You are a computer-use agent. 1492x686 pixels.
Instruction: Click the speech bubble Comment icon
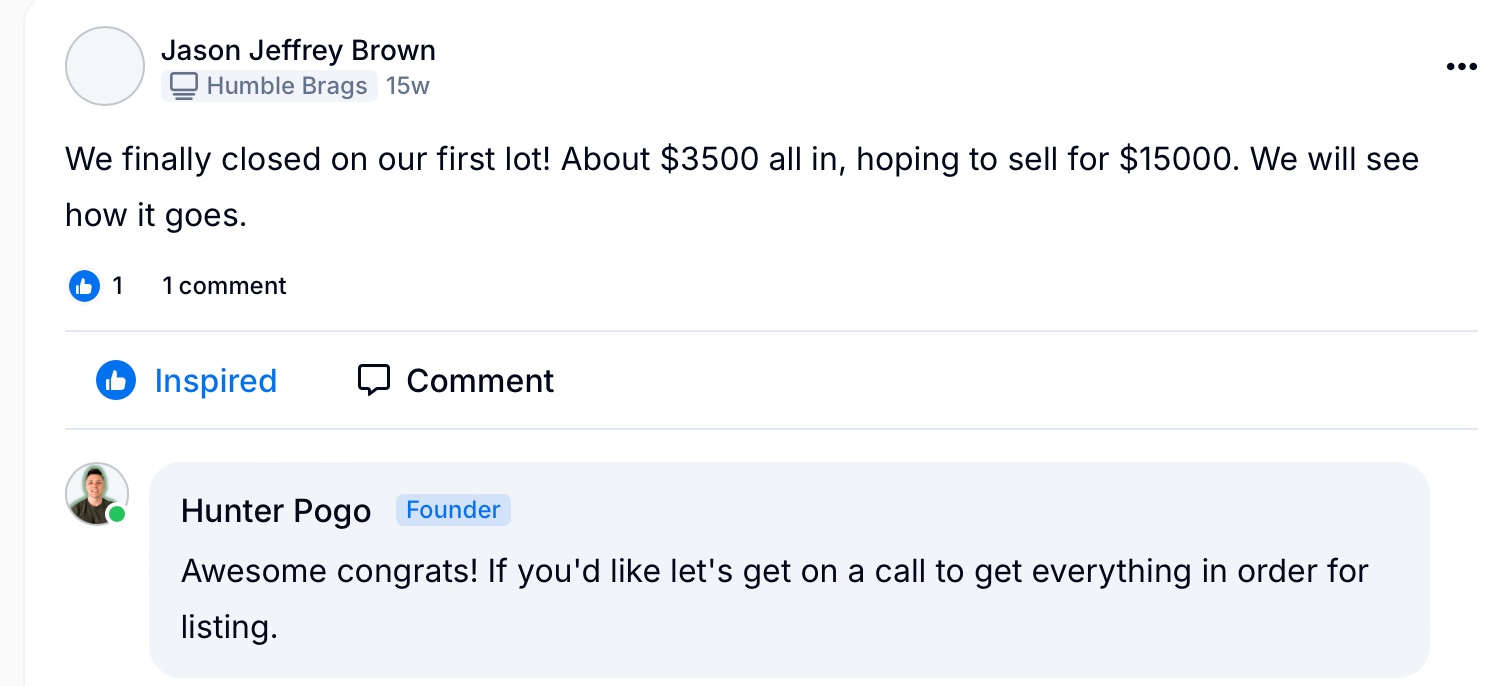tap(373, 380)
